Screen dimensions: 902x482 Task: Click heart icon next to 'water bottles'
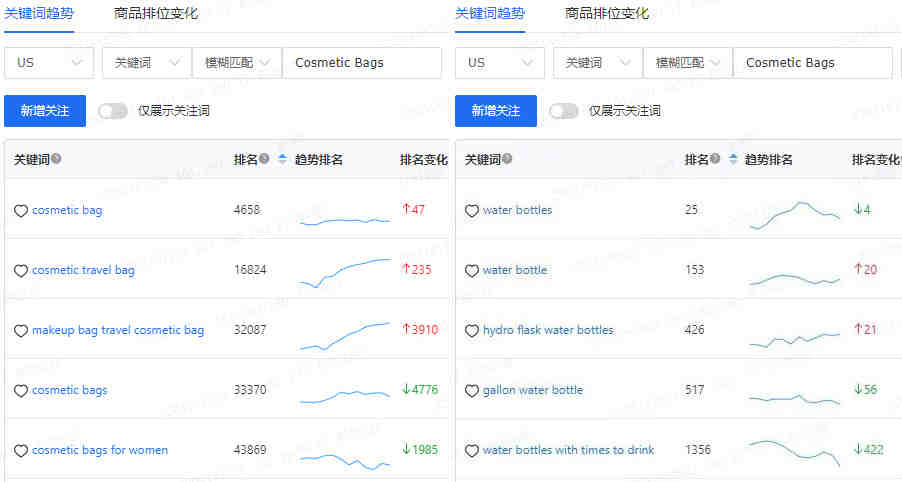coord(472,211)
